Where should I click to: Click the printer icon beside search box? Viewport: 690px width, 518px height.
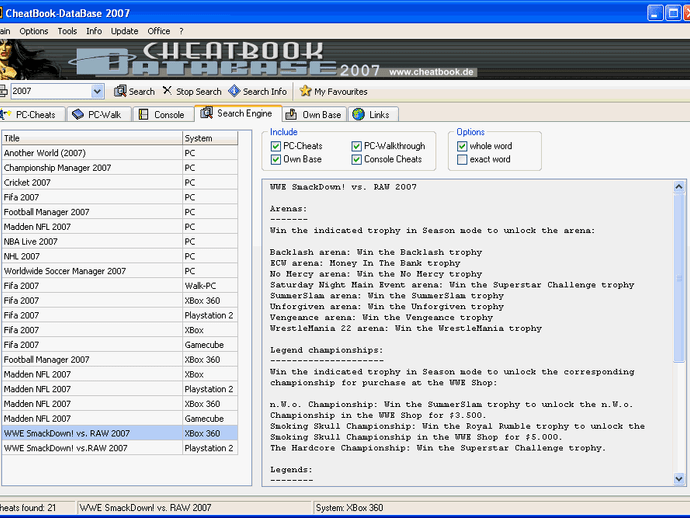click(x=3, y=91)
